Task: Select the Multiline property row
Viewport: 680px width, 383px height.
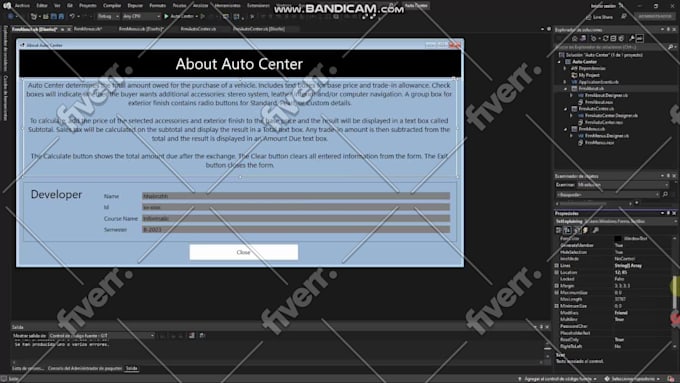Action: [x=614, y=319]
